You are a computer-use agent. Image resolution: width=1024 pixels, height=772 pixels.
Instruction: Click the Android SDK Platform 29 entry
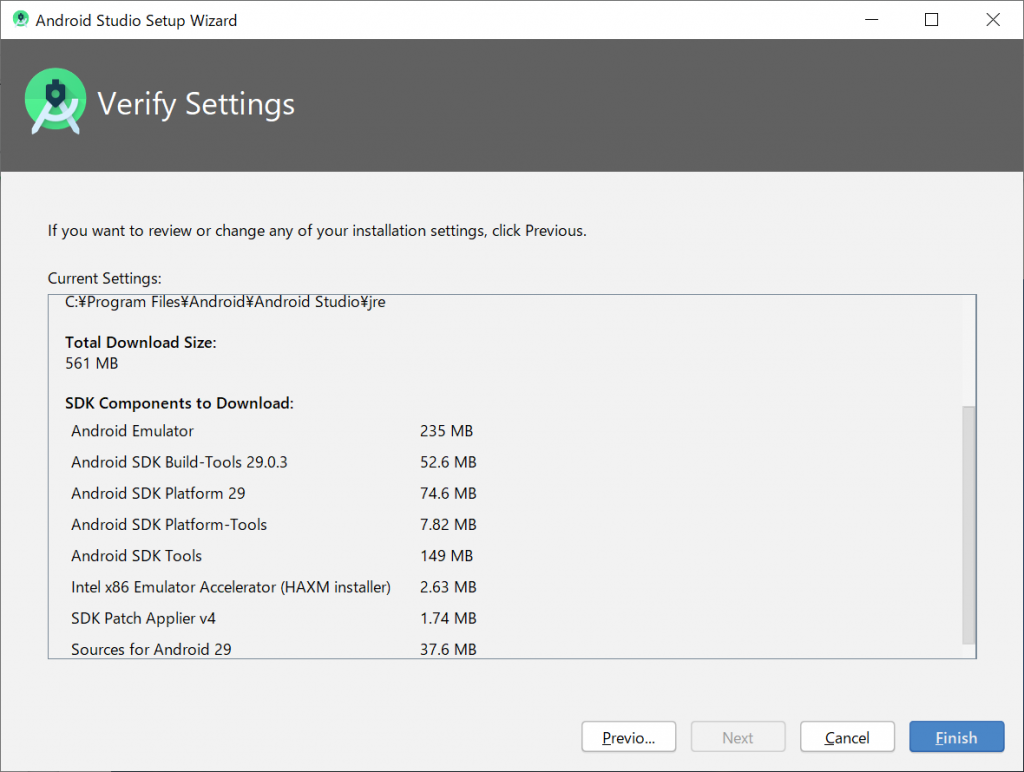click(158, 493)
